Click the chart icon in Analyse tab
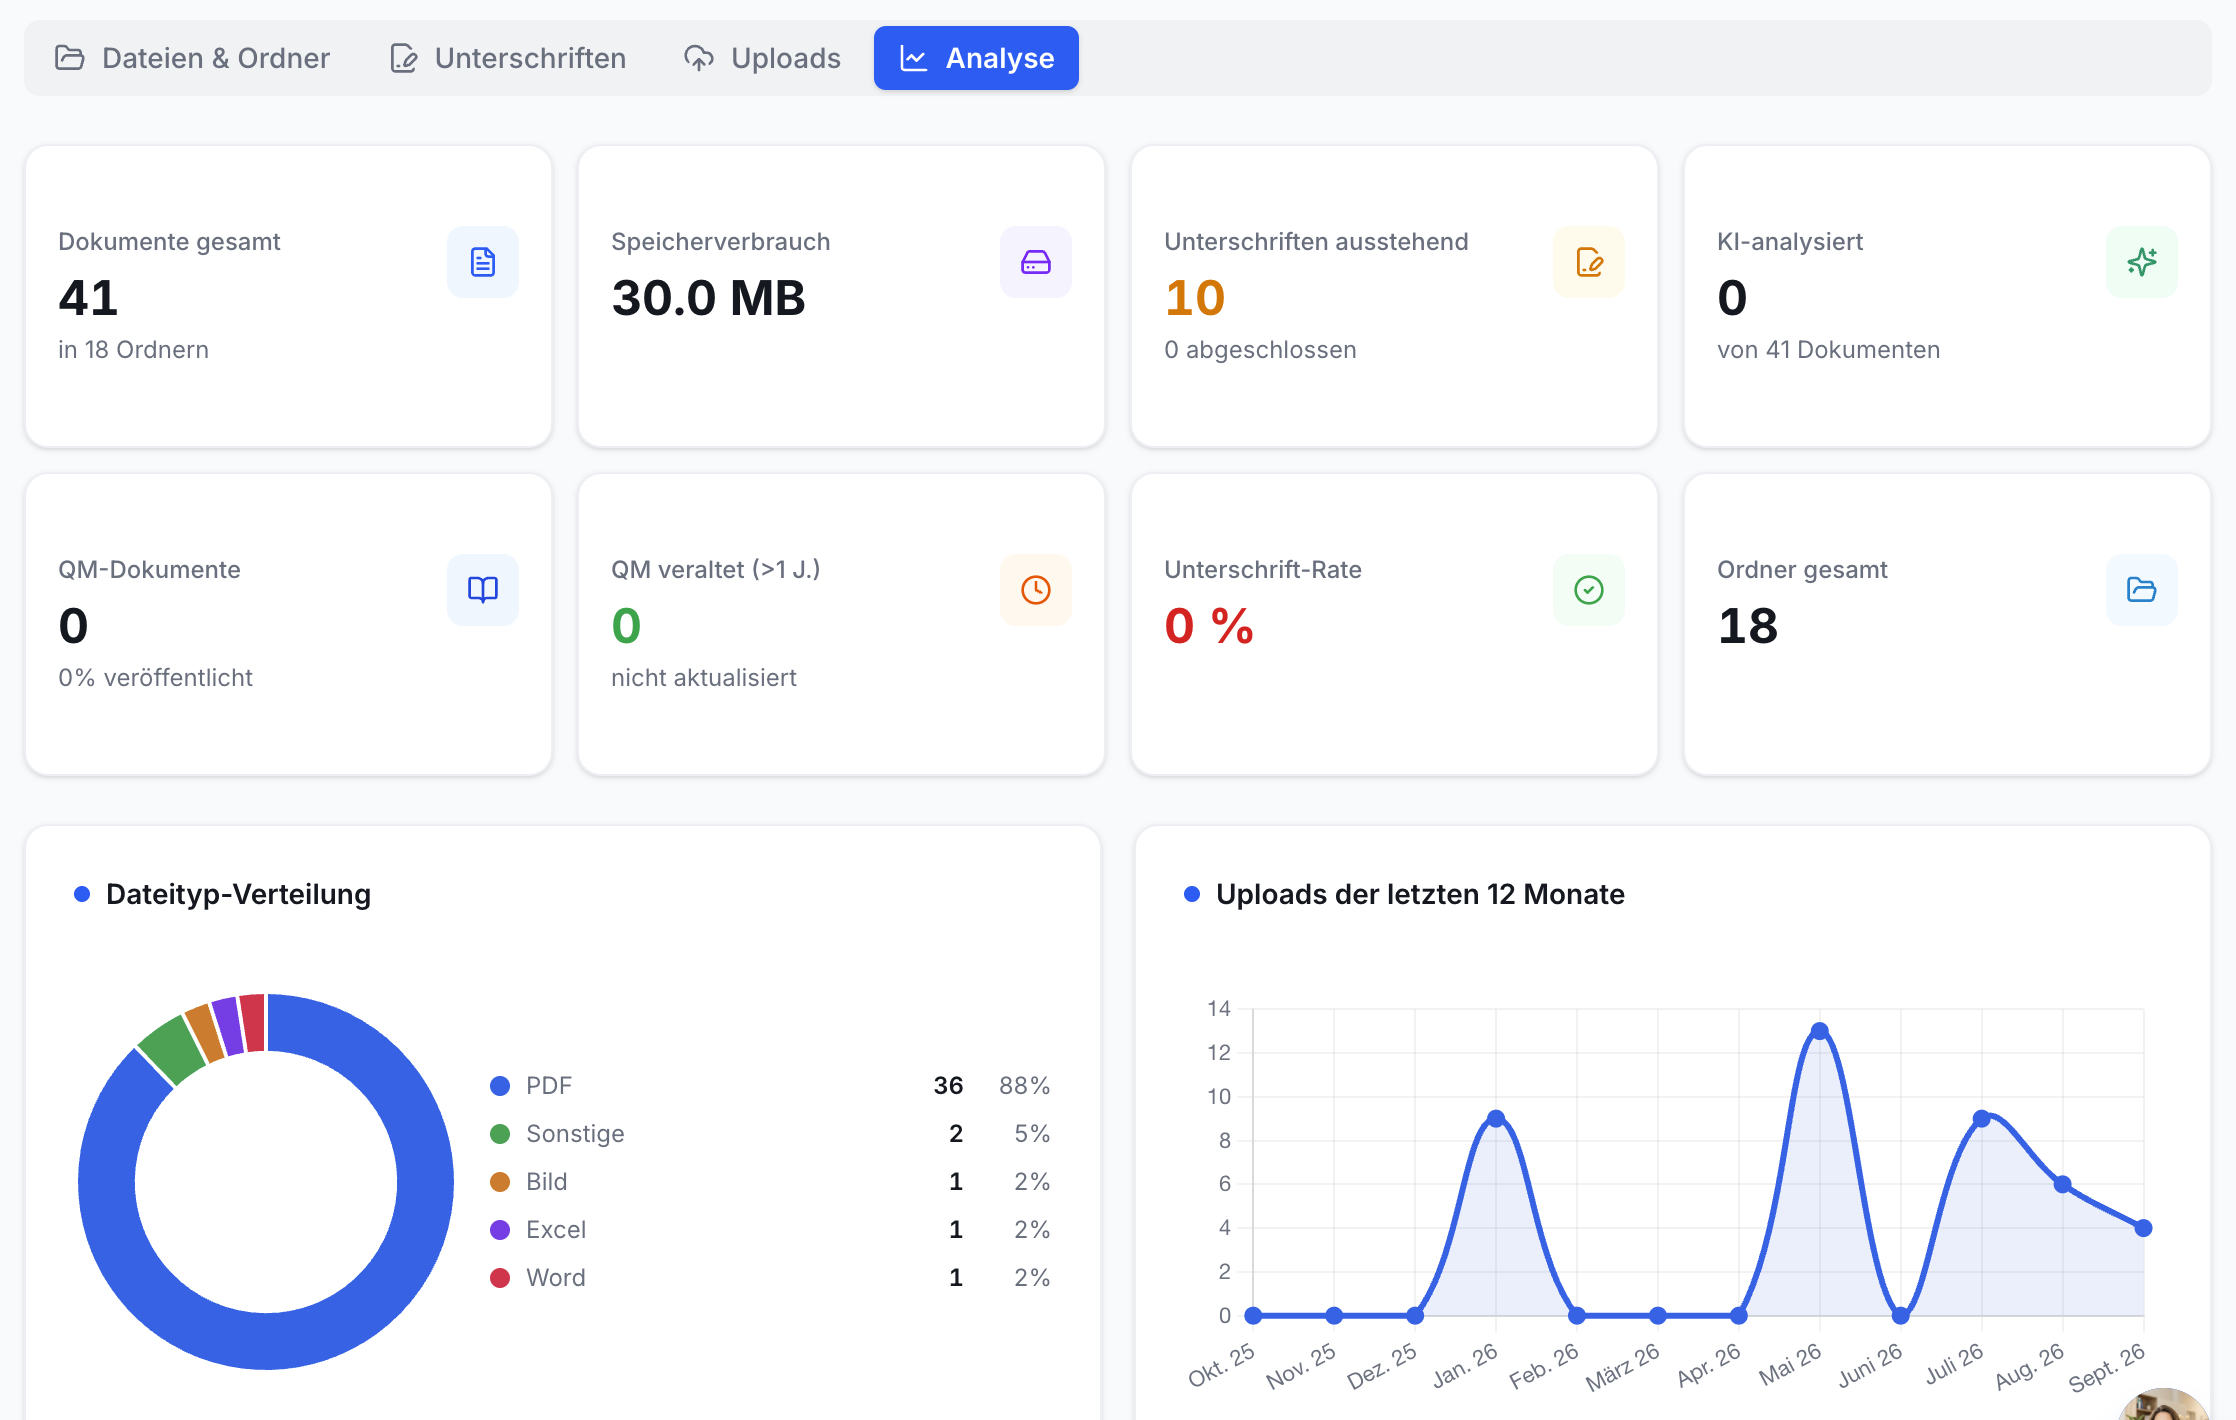The width and height of the screenshot is (2236, 1420). point(914,58)
